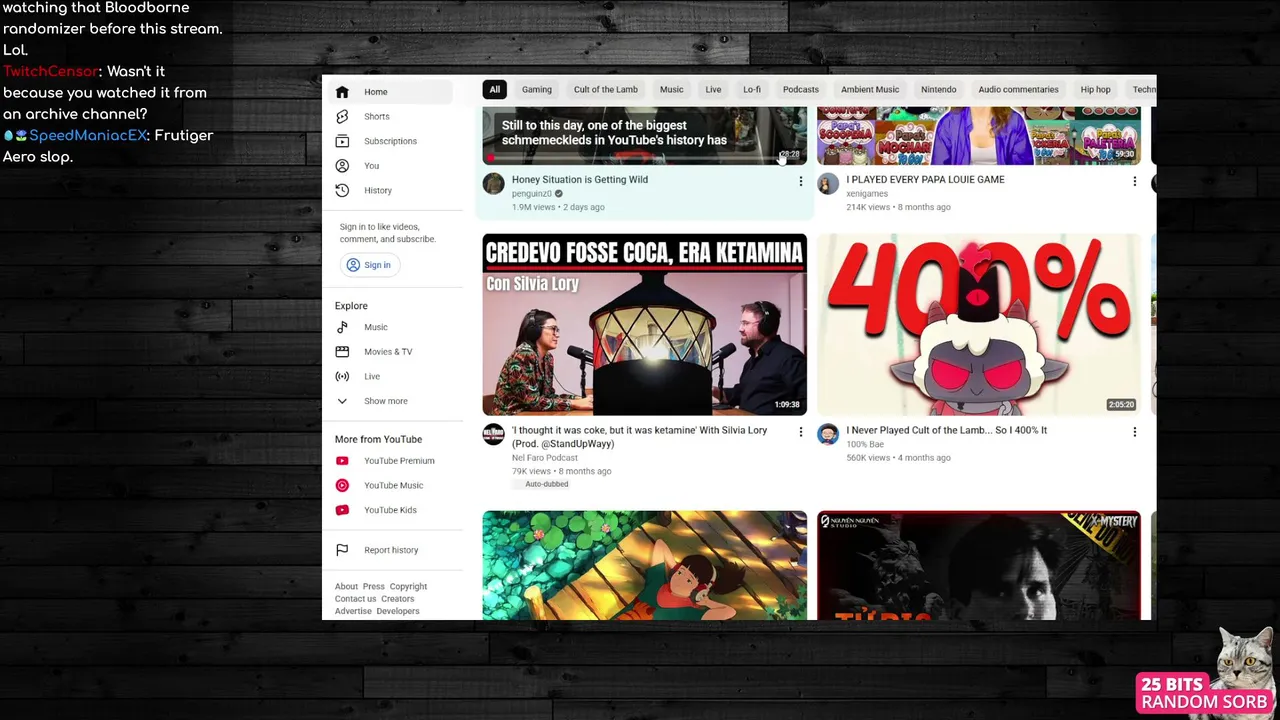Viewport: 1280px width, 720px height.
Task: Open the options menu for Silvia Lory podcast video
Action: point(800,432)
